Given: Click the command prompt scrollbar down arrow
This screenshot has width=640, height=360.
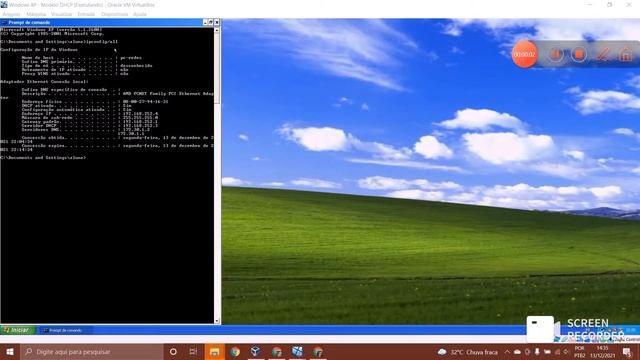Looking at the screenshot, I should (217, 321).
